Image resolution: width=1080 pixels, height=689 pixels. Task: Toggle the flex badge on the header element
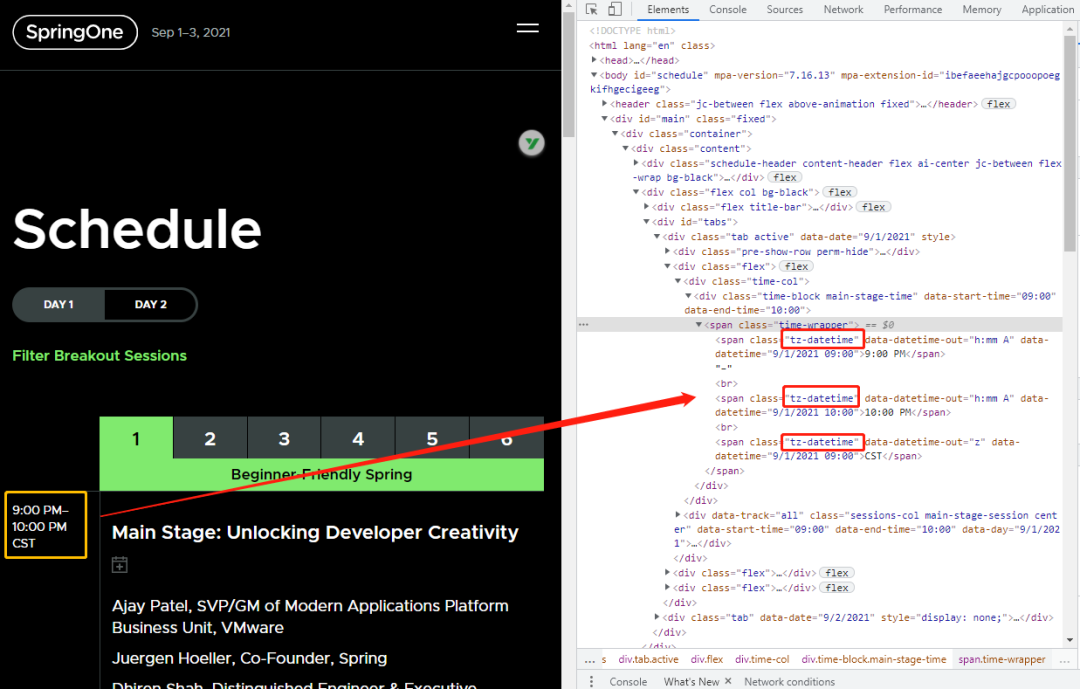pos(998,104)
